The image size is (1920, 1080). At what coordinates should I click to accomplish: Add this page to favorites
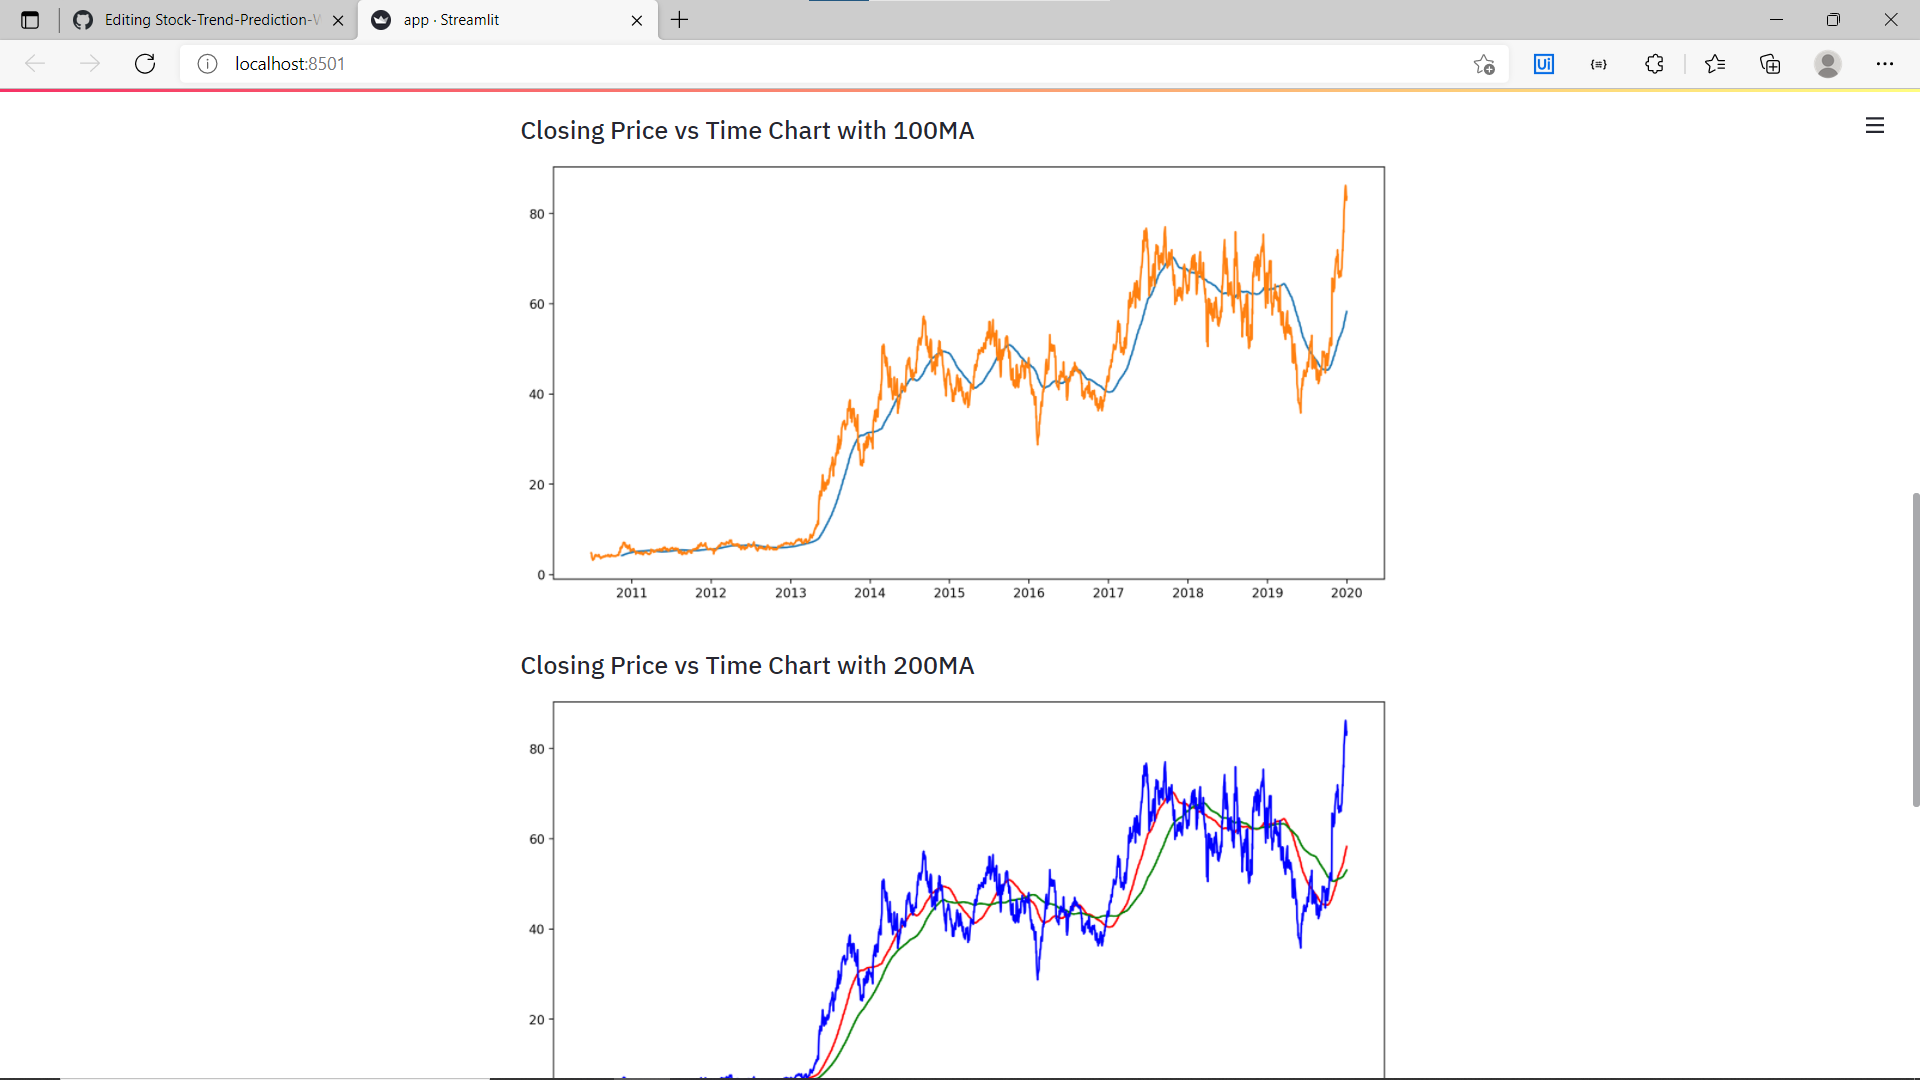[1484, 64]
